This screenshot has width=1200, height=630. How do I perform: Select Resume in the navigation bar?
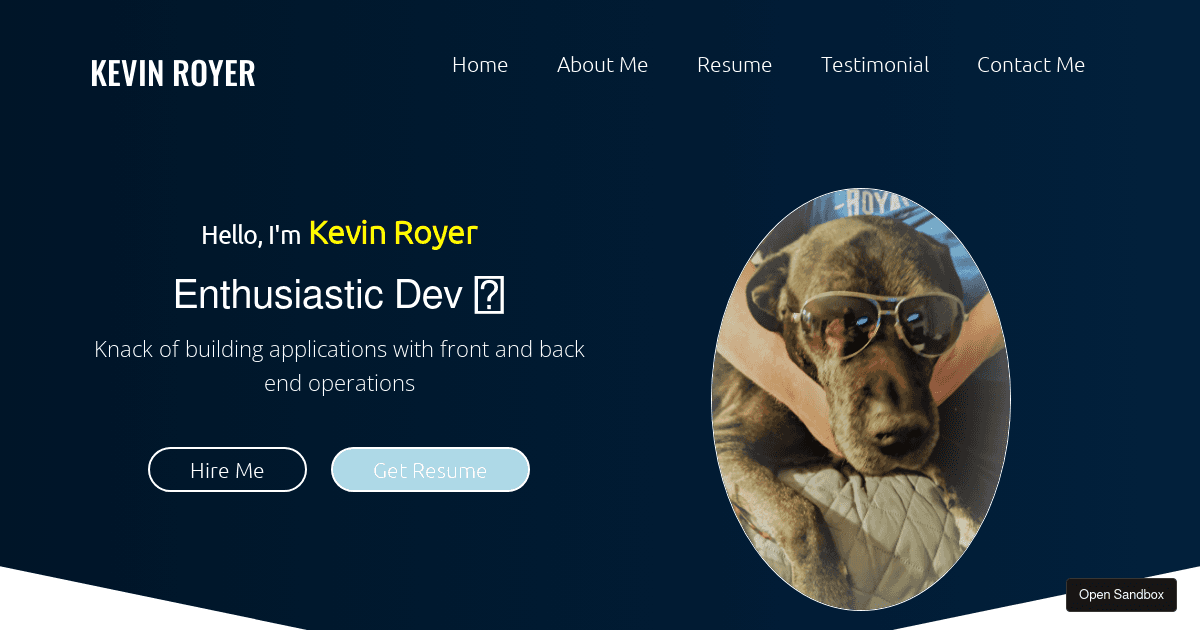(x=734, y=65)
